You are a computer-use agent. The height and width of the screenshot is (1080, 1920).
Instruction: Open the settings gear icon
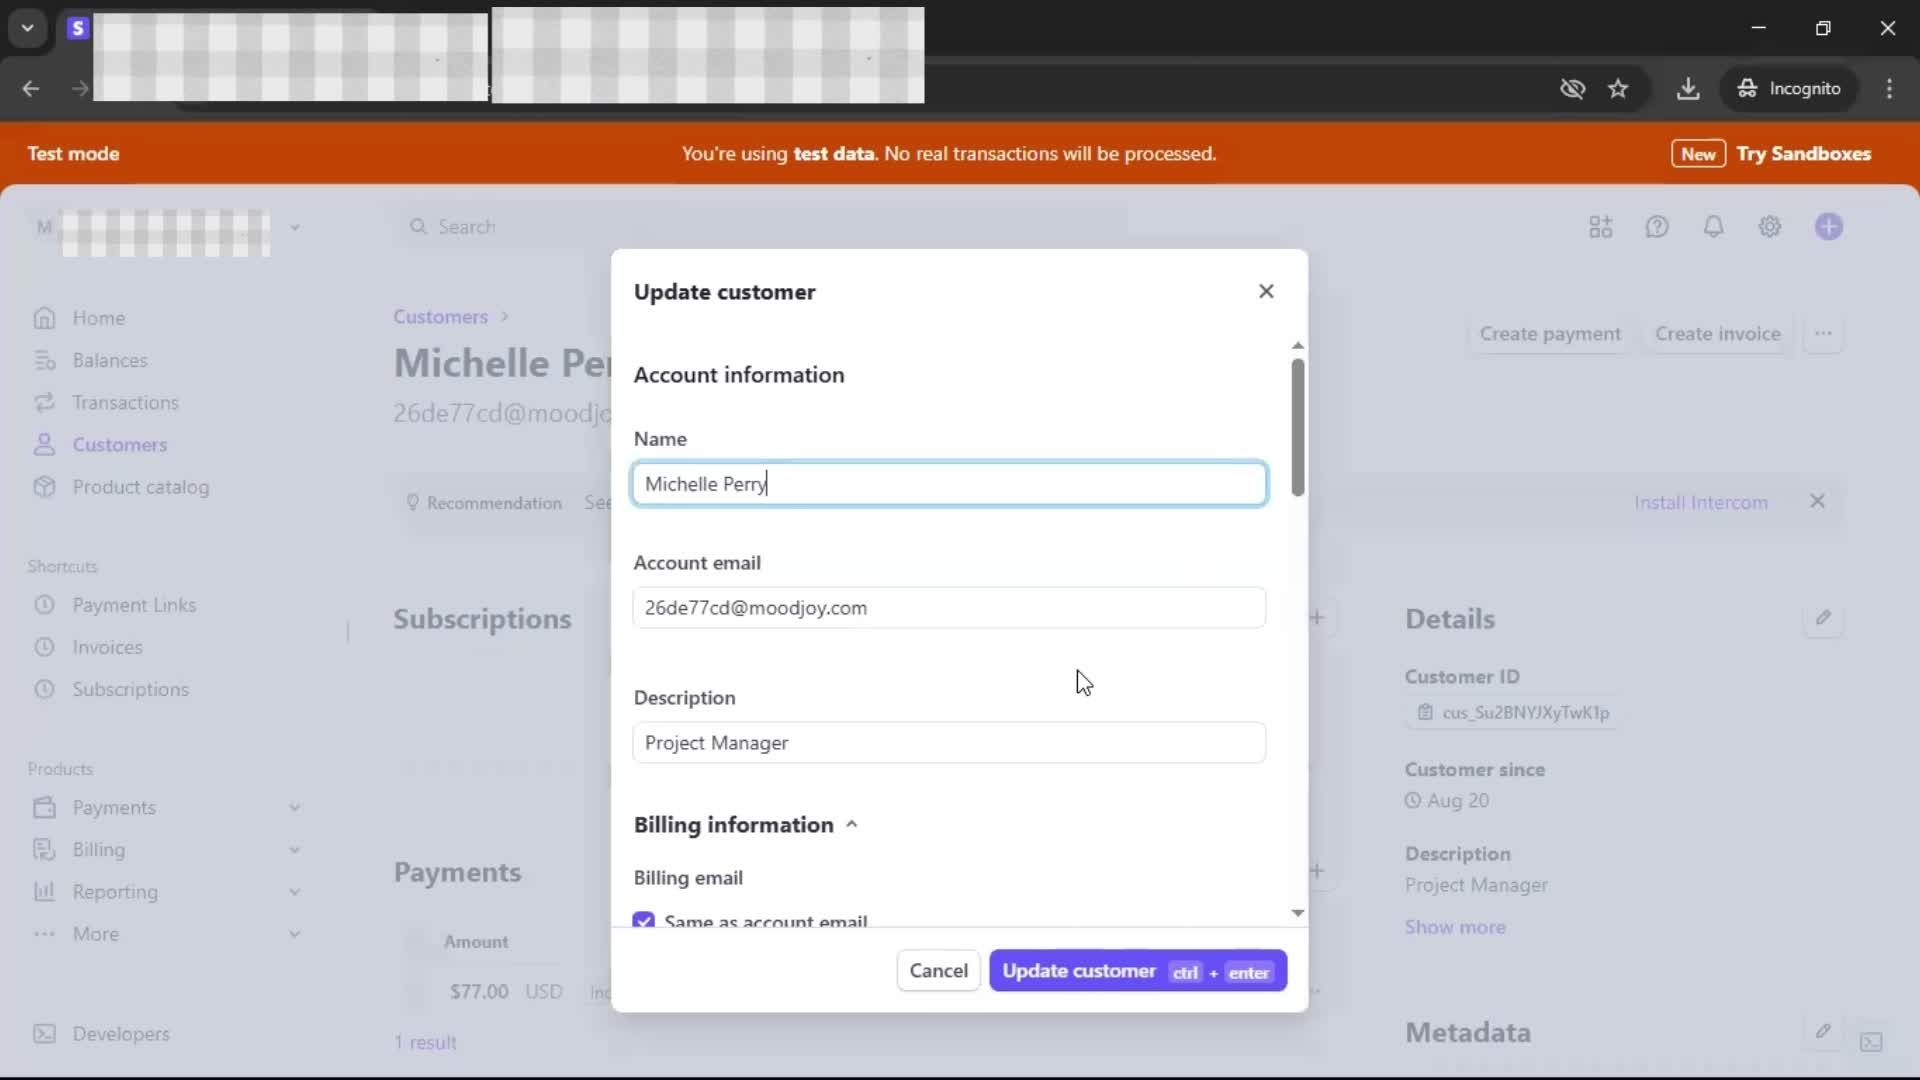(1769, 227)
